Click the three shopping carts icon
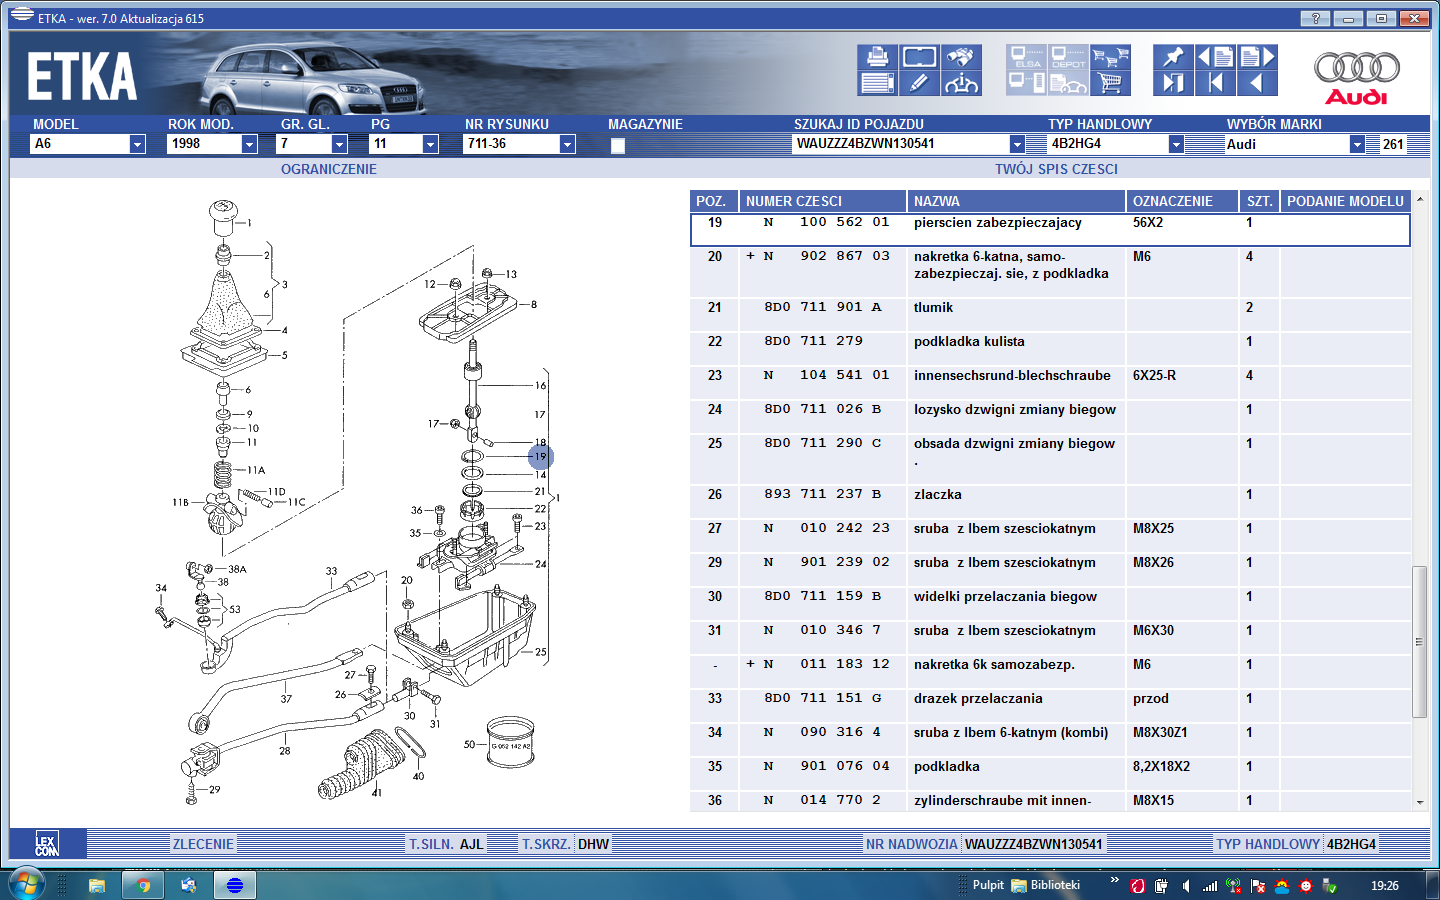Image resolution: width=1440 pixels, height=900 pixels. 1110,57
